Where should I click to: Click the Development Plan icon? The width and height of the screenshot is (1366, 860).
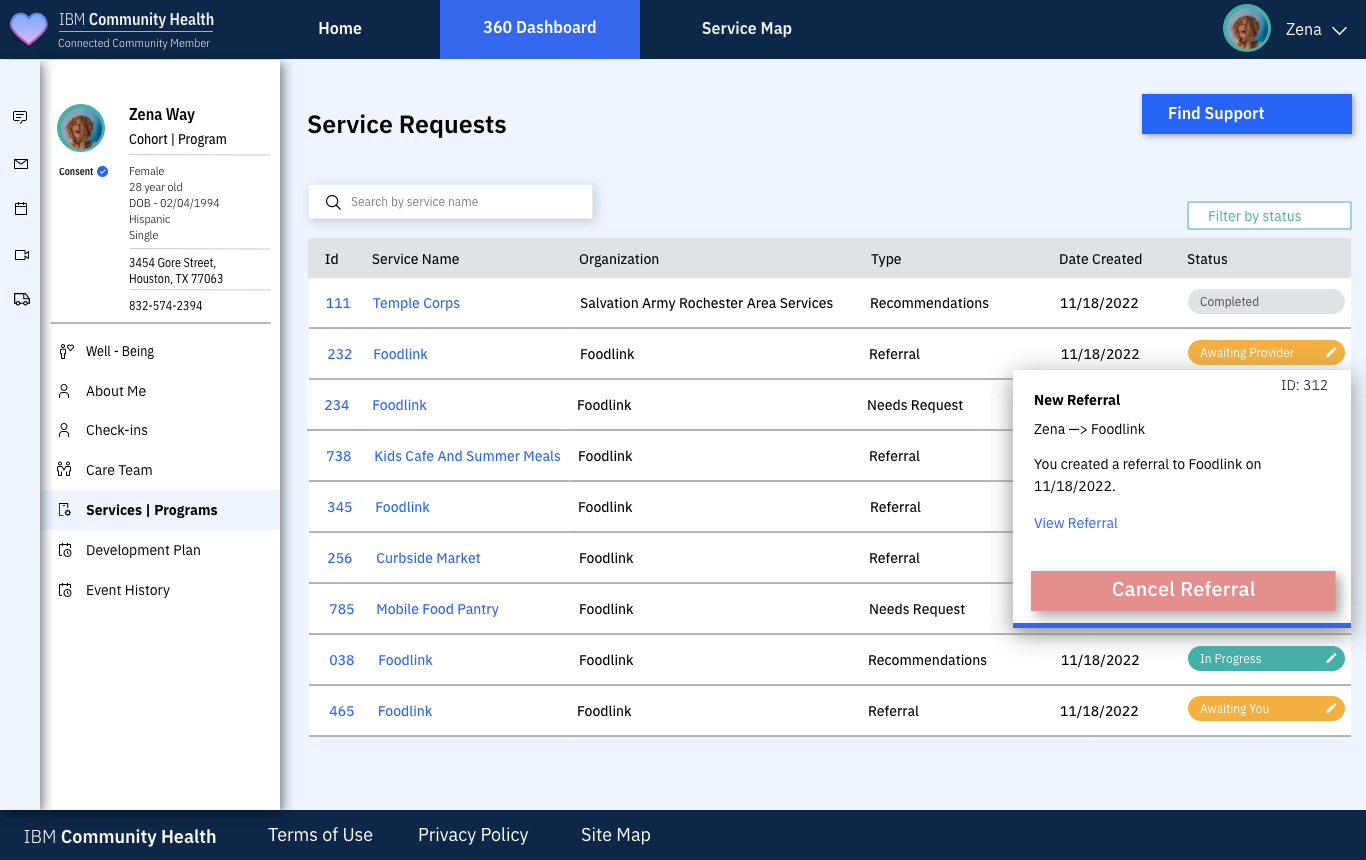(65, 550)
